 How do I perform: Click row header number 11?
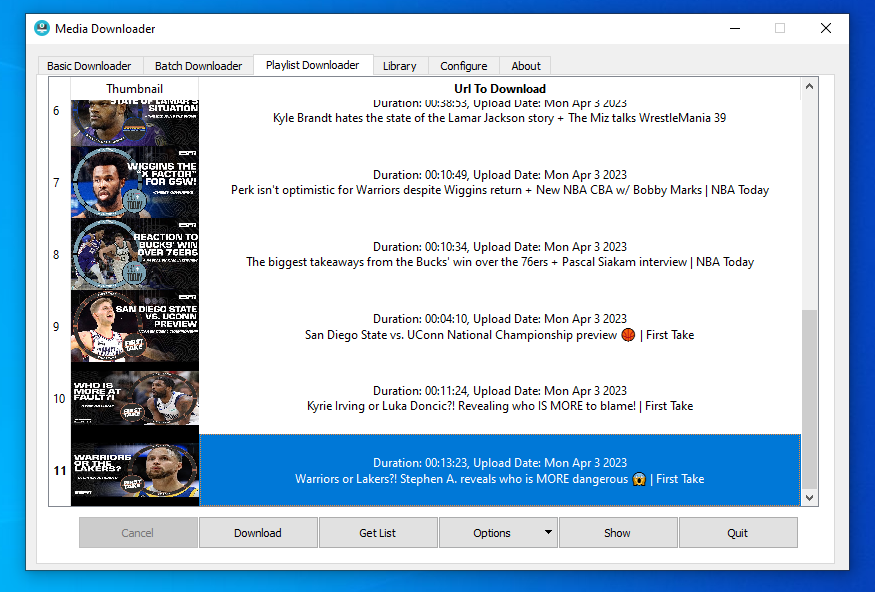point(60,470)
